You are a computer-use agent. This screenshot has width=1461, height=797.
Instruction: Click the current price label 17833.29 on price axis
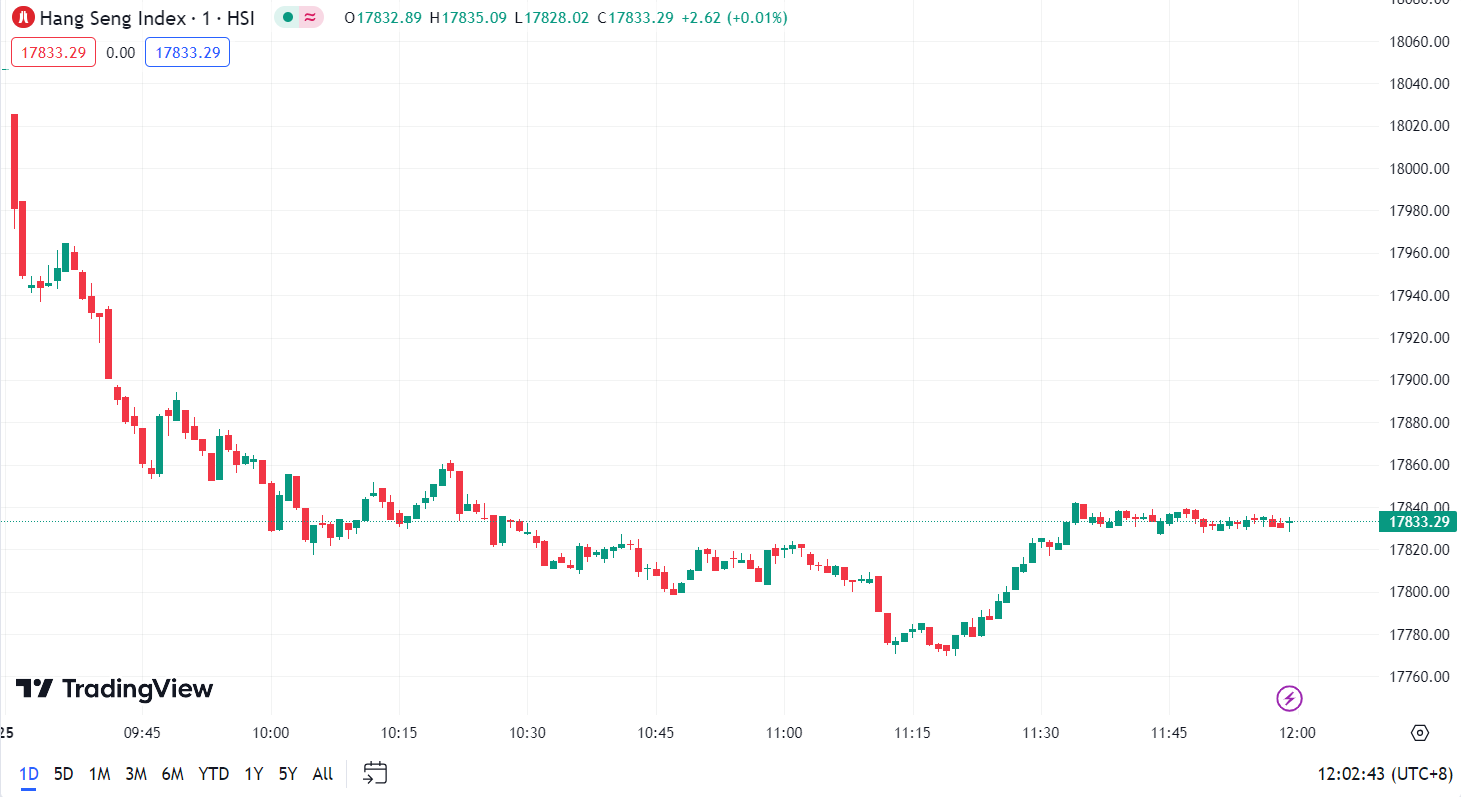point(1418,521)
